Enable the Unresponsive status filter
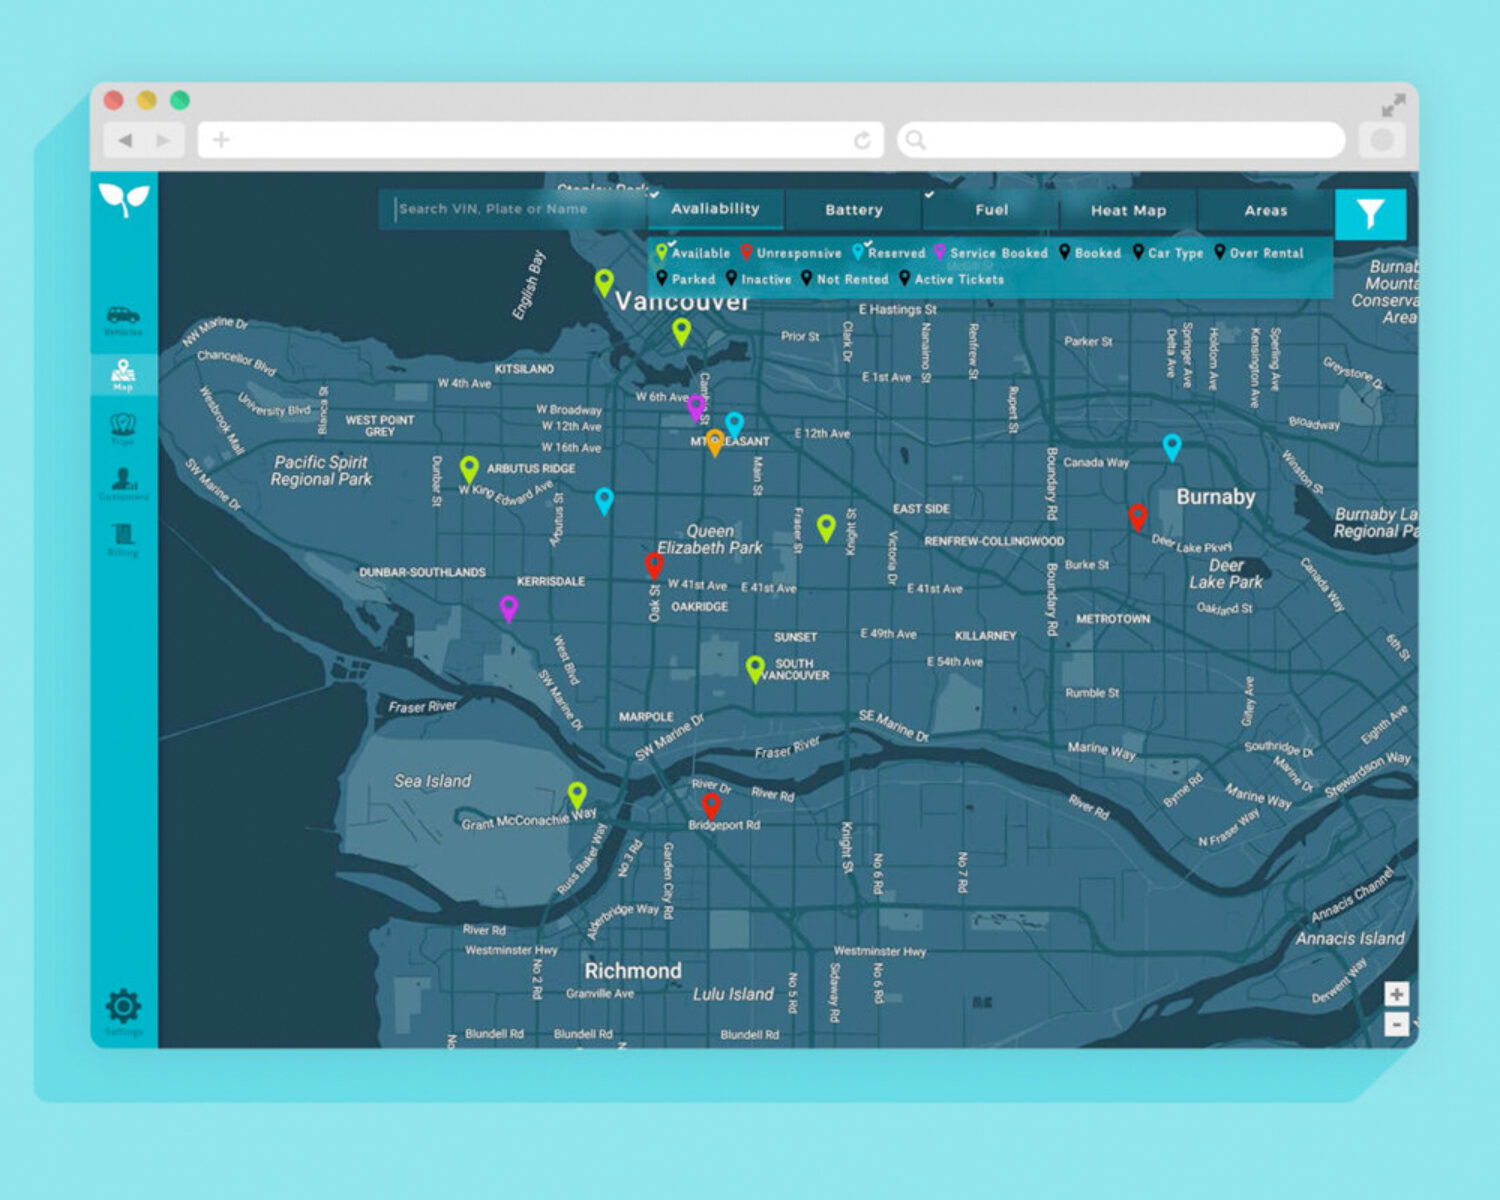Image resolution: width=1500 pixels, height=1200 pixels. (x=791, y=253)
